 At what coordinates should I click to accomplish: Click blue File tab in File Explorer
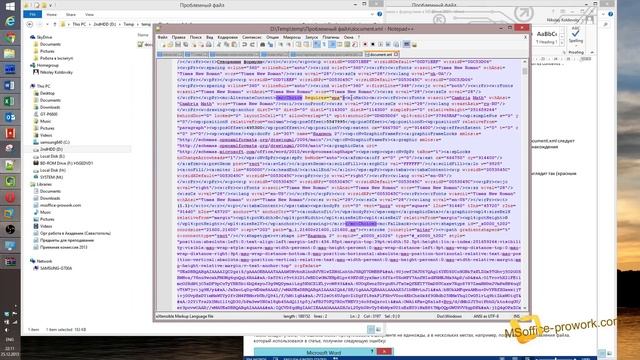32,14
